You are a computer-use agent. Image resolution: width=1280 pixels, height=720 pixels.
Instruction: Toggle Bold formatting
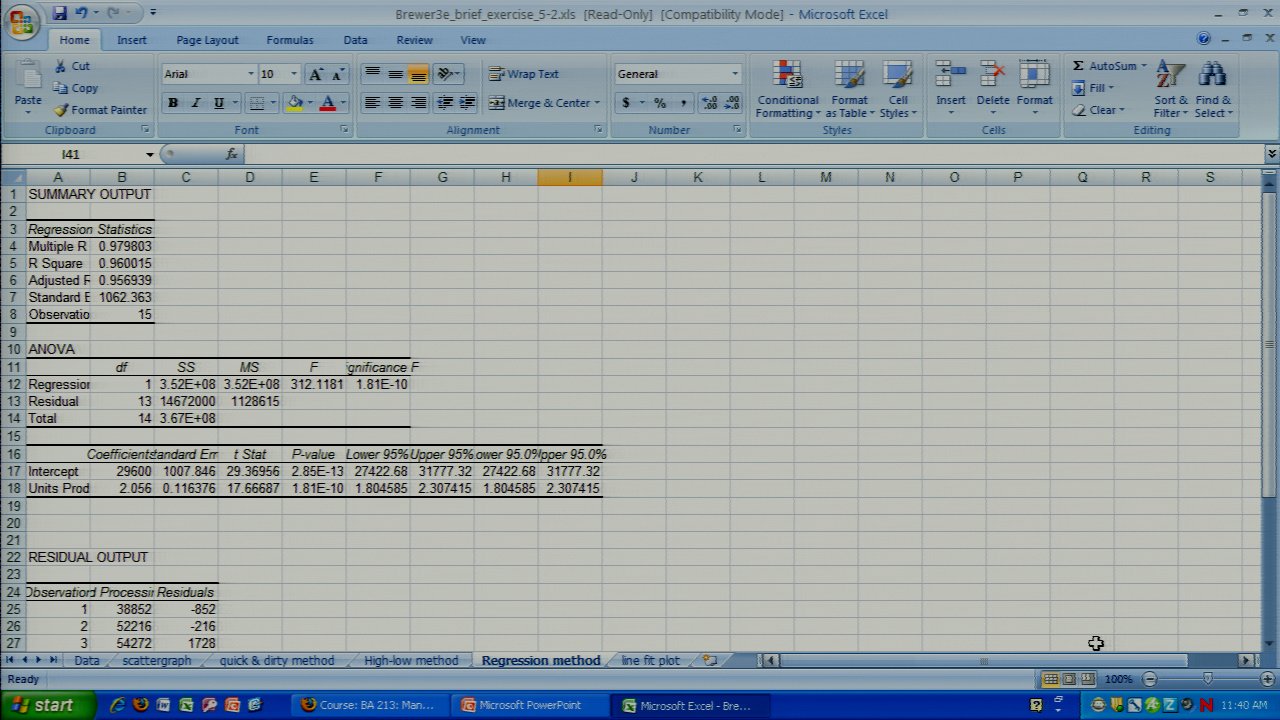click(173, 103)
